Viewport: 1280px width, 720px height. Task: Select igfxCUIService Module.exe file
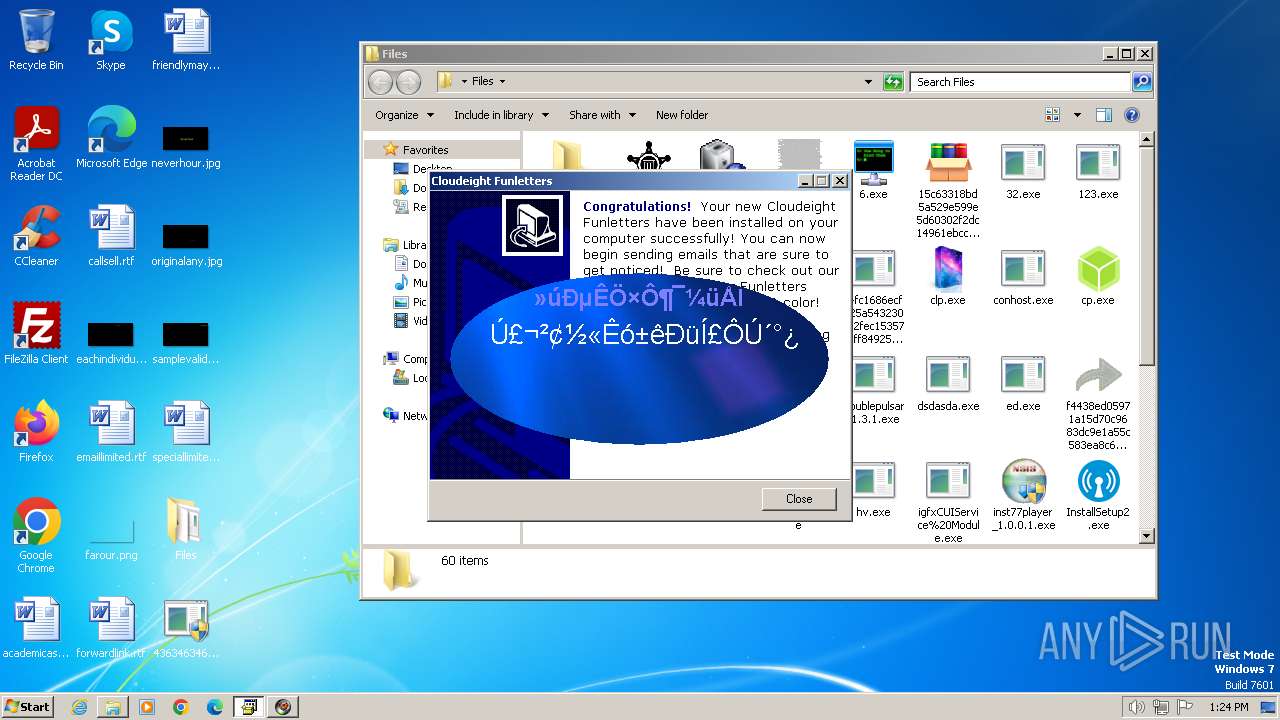948,501
